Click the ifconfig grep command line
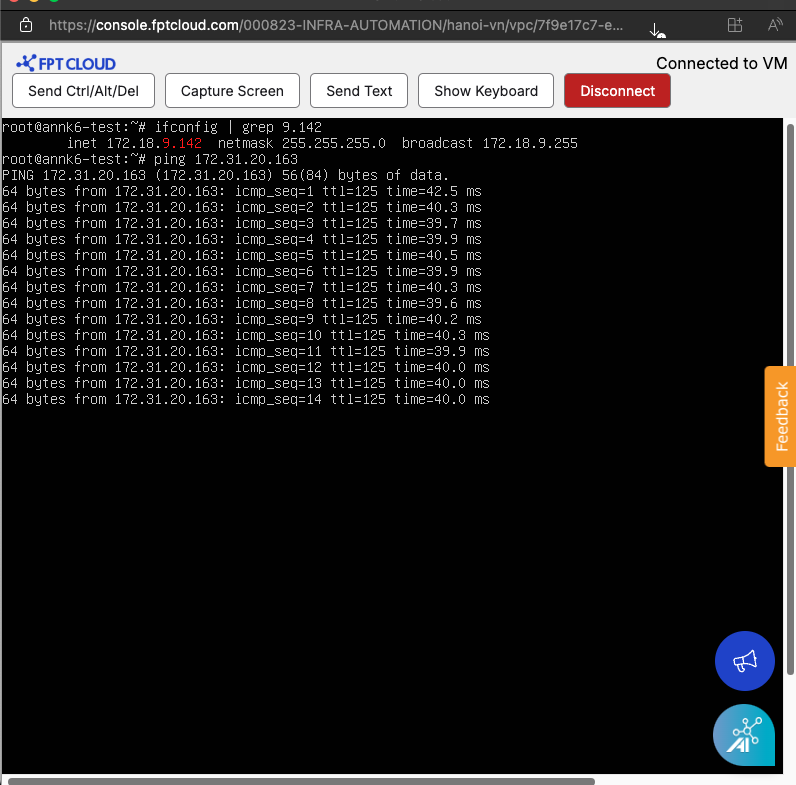This screenshot has width=796, height=785. 162,127
